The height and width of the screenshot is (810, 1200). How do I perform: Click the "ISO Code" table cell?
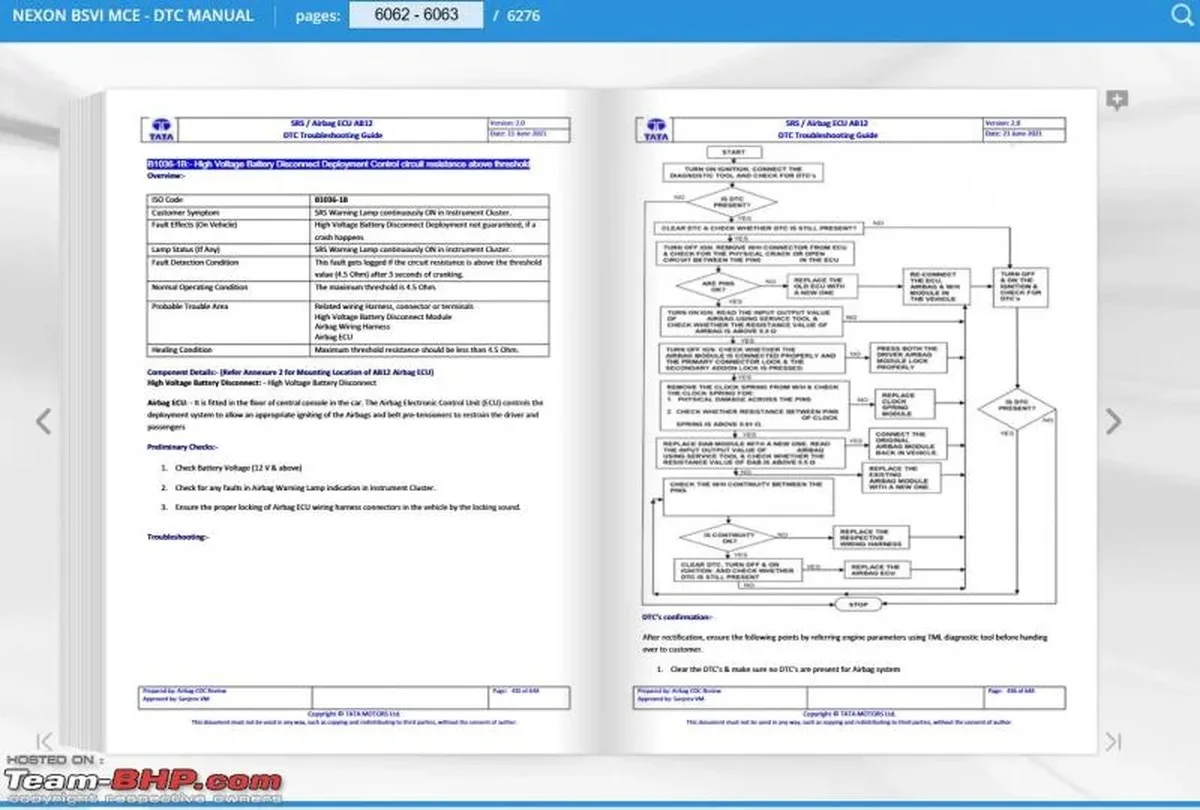(229, 200)
